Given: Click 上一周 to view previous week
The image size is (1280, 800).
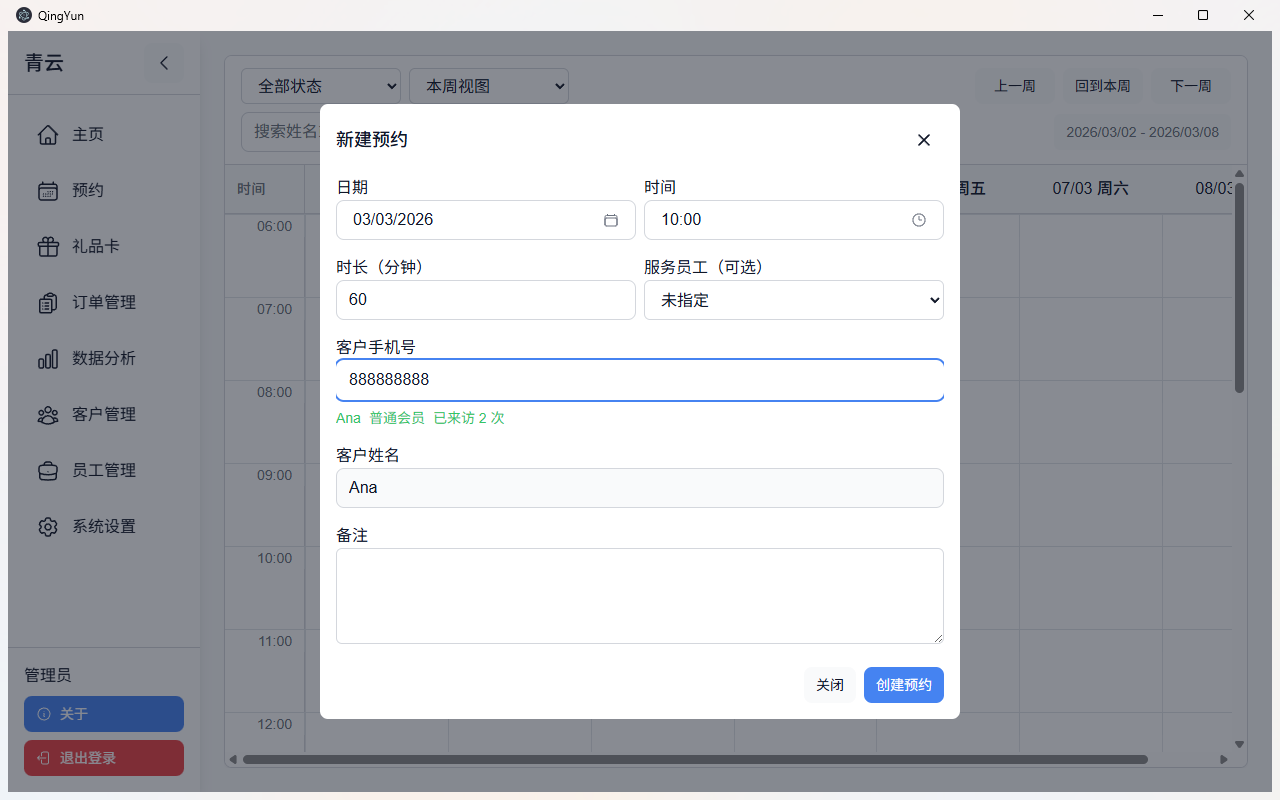Looking at the screenshot, I should [x=1015, y=86].
